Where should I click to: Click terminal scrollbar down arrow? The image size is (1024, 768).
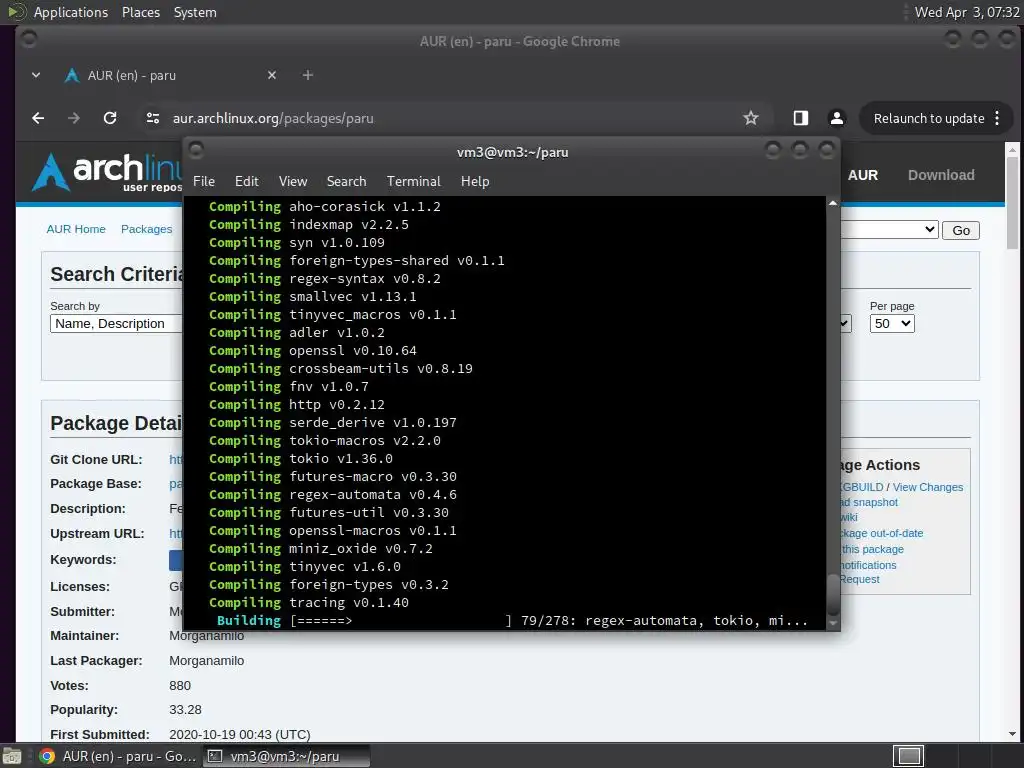(x=833, y=623)
